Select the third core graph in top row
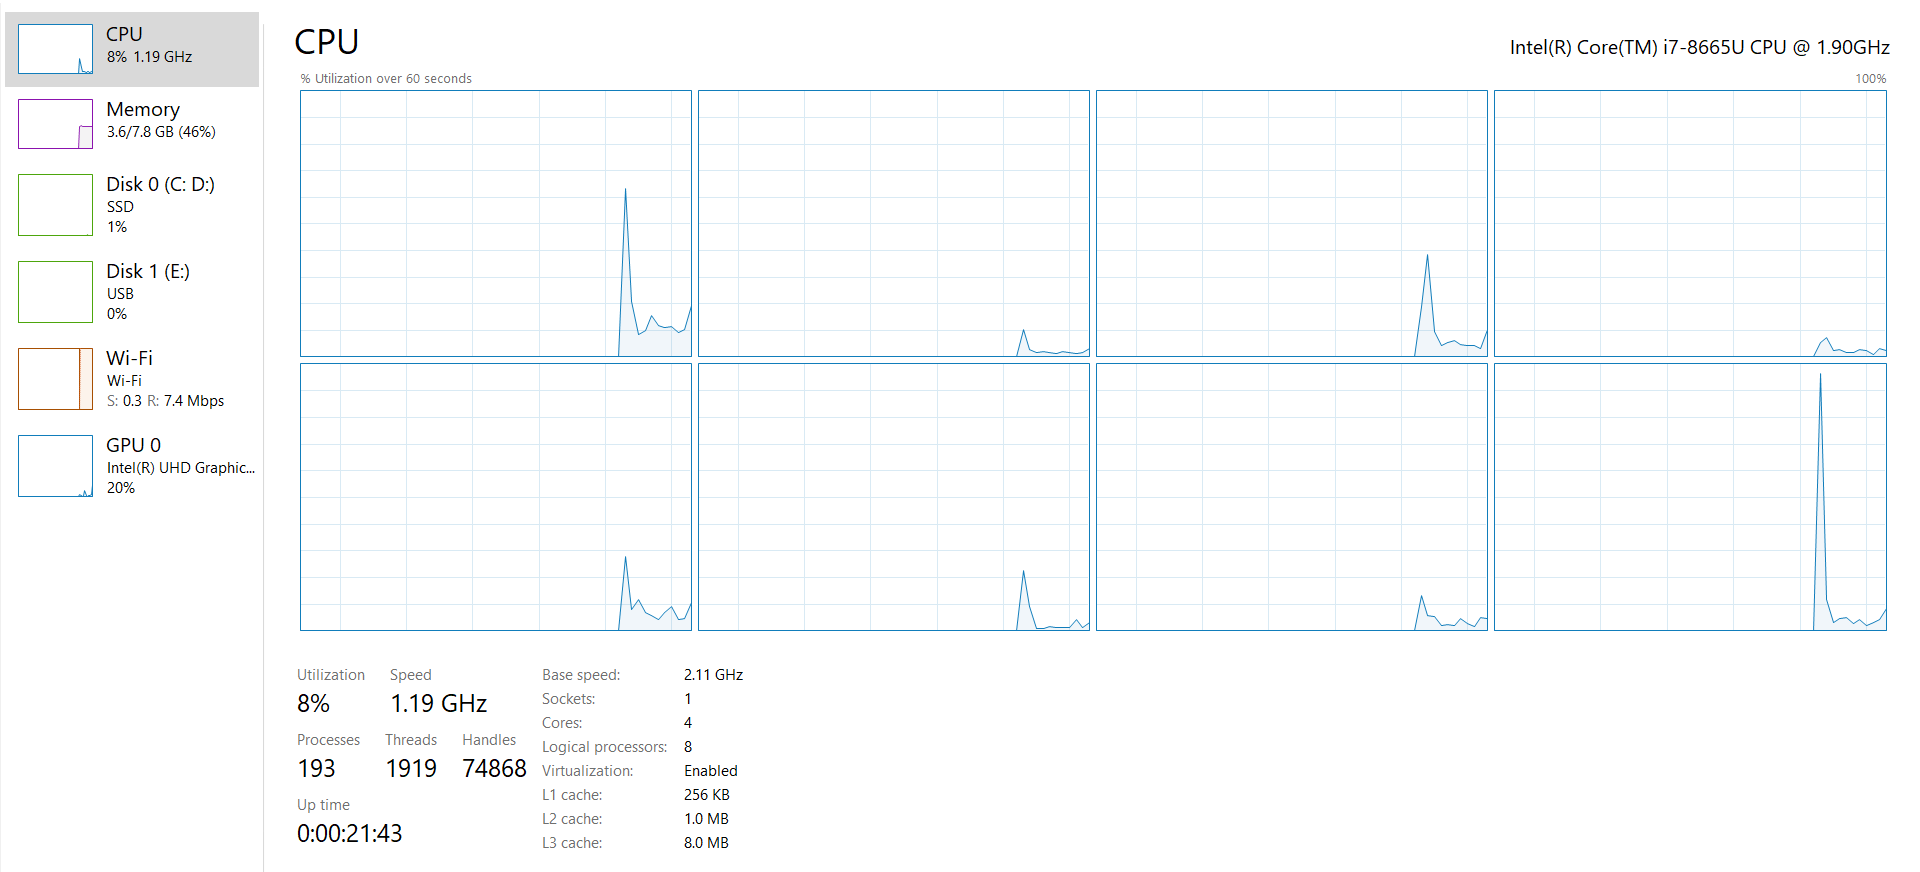 1291,223
